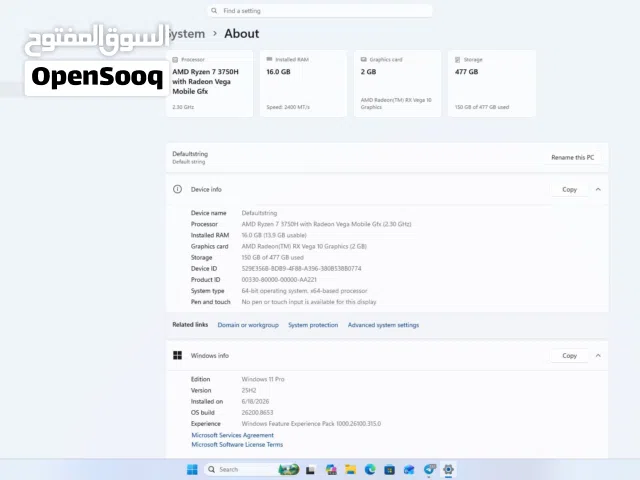The width and height of the screenshot is (640, 480).
Task: Click the Speed: 2400 MT/s text
Action: pos(288,107)
